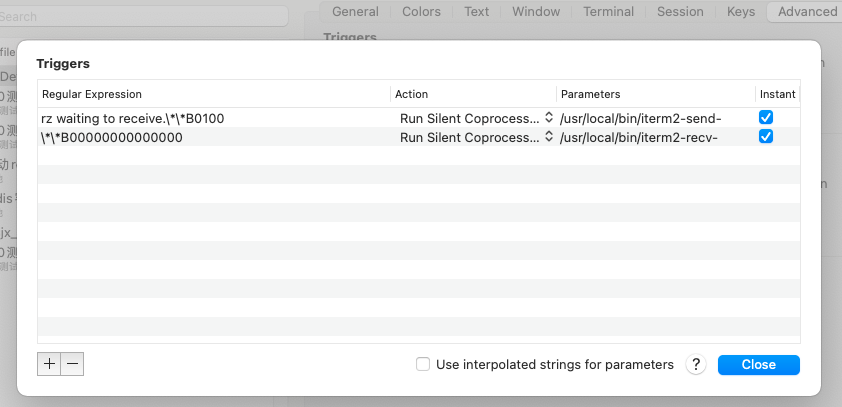842x407 pixels.
Task: Enable Use interpolated strings for parameters
Action: pyautogui.click(x=424, y=365)
